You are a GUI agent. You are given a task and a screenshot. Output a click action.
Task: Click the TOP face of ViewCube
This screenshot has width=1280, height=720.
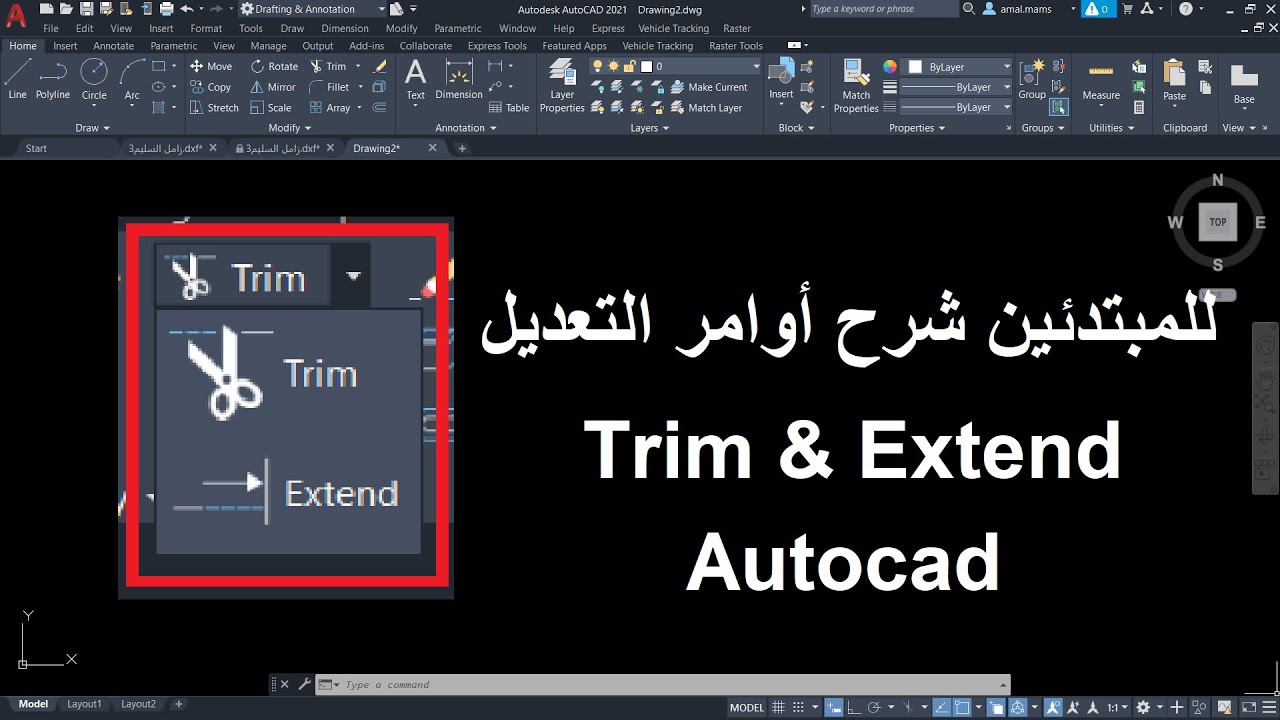point(1217,222)
